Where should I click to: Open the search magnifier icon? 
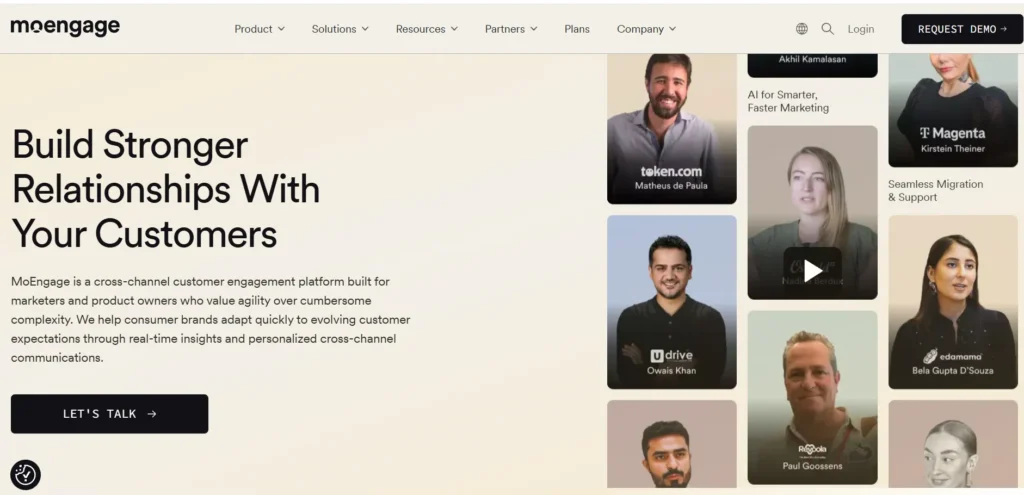click(827, 29)
